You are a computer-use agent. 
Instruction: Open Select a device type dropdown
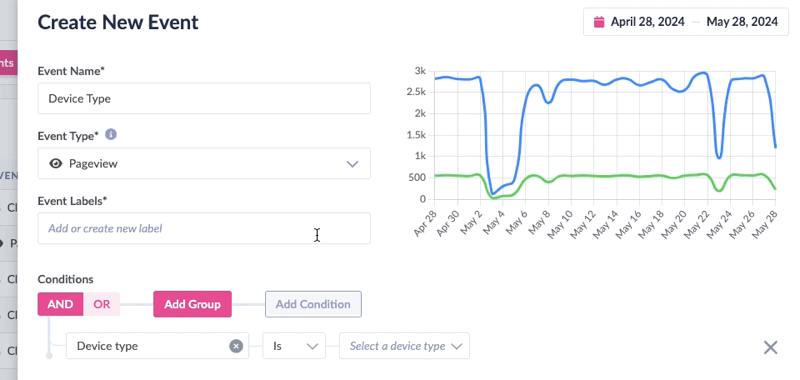[405, 346]
